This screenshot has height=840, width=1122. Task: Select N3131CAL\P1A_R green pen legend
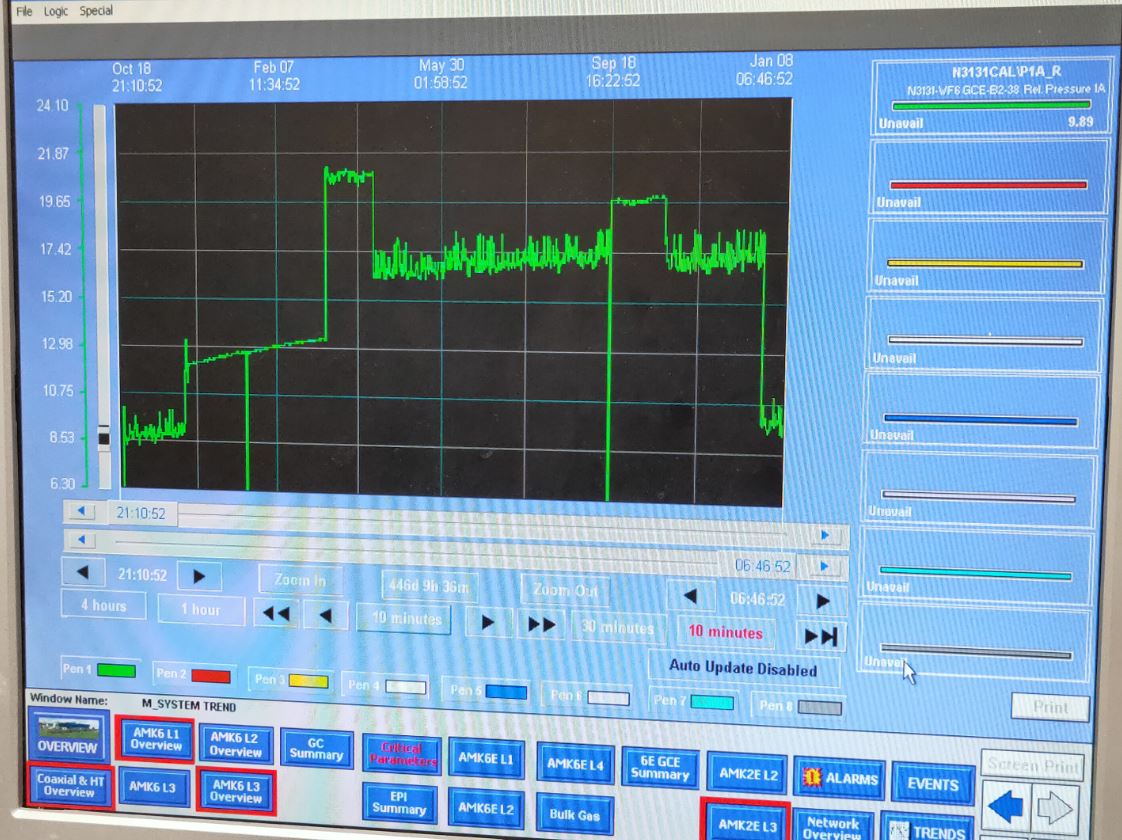coord(991,97)
